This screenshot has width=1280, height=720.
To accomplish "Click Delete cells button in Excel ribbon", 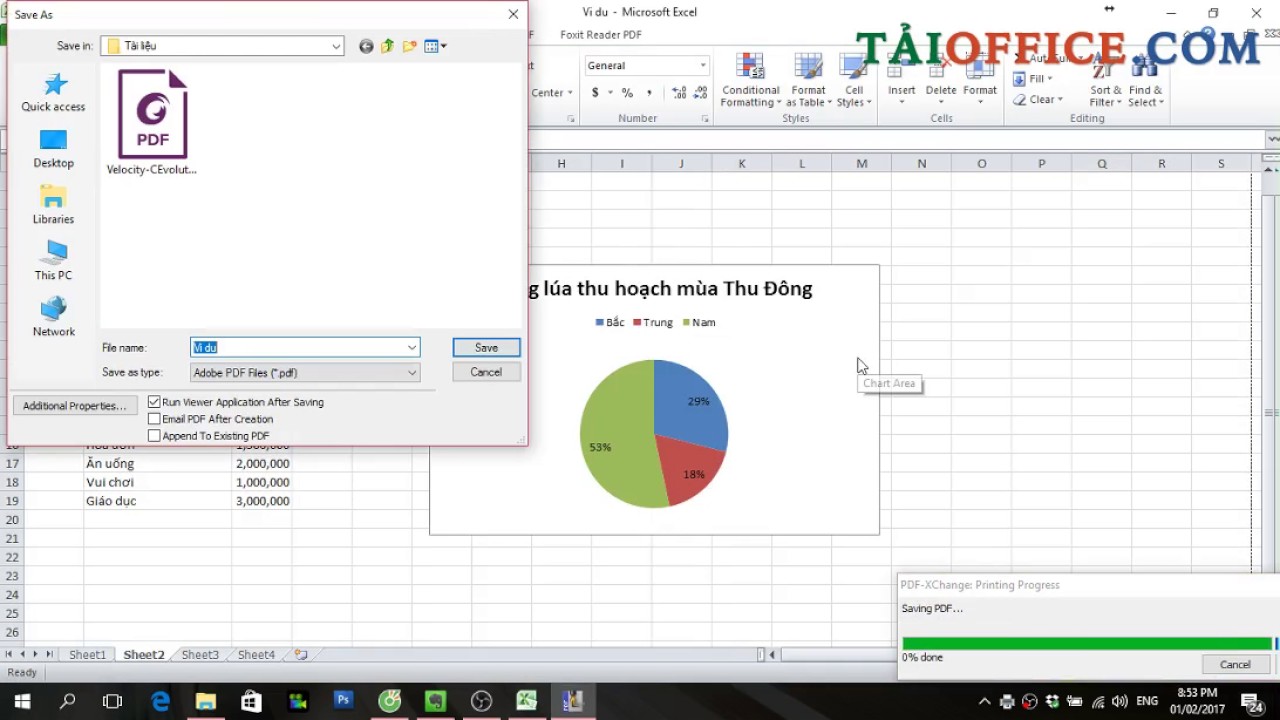I will pyautogui.click(x=940, y=81).
